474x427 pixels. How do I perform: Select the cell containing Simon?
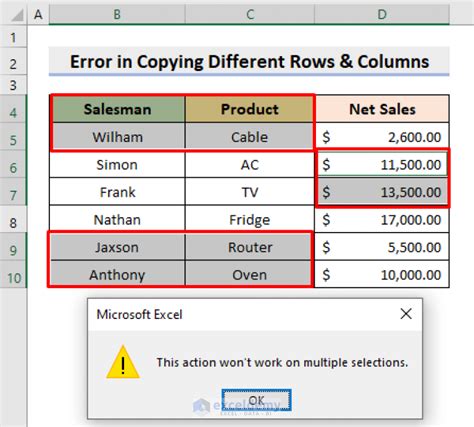pos(117,164)
